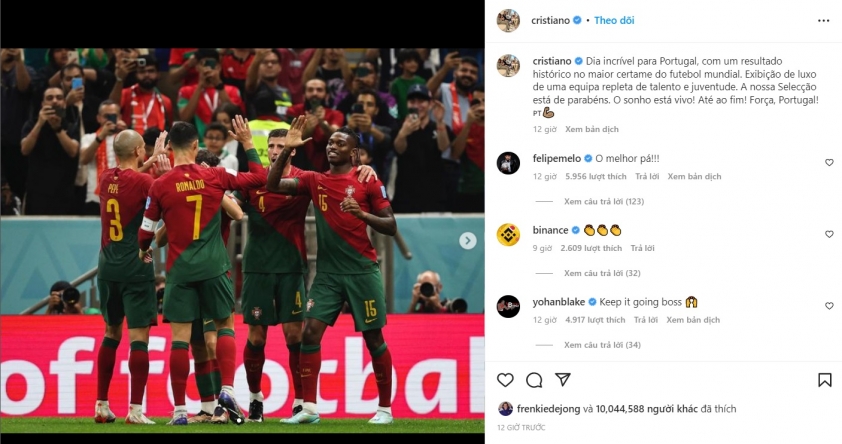Follow cristiano via Theo dõi link
The image size is (842, 444).
click(614, 20)
